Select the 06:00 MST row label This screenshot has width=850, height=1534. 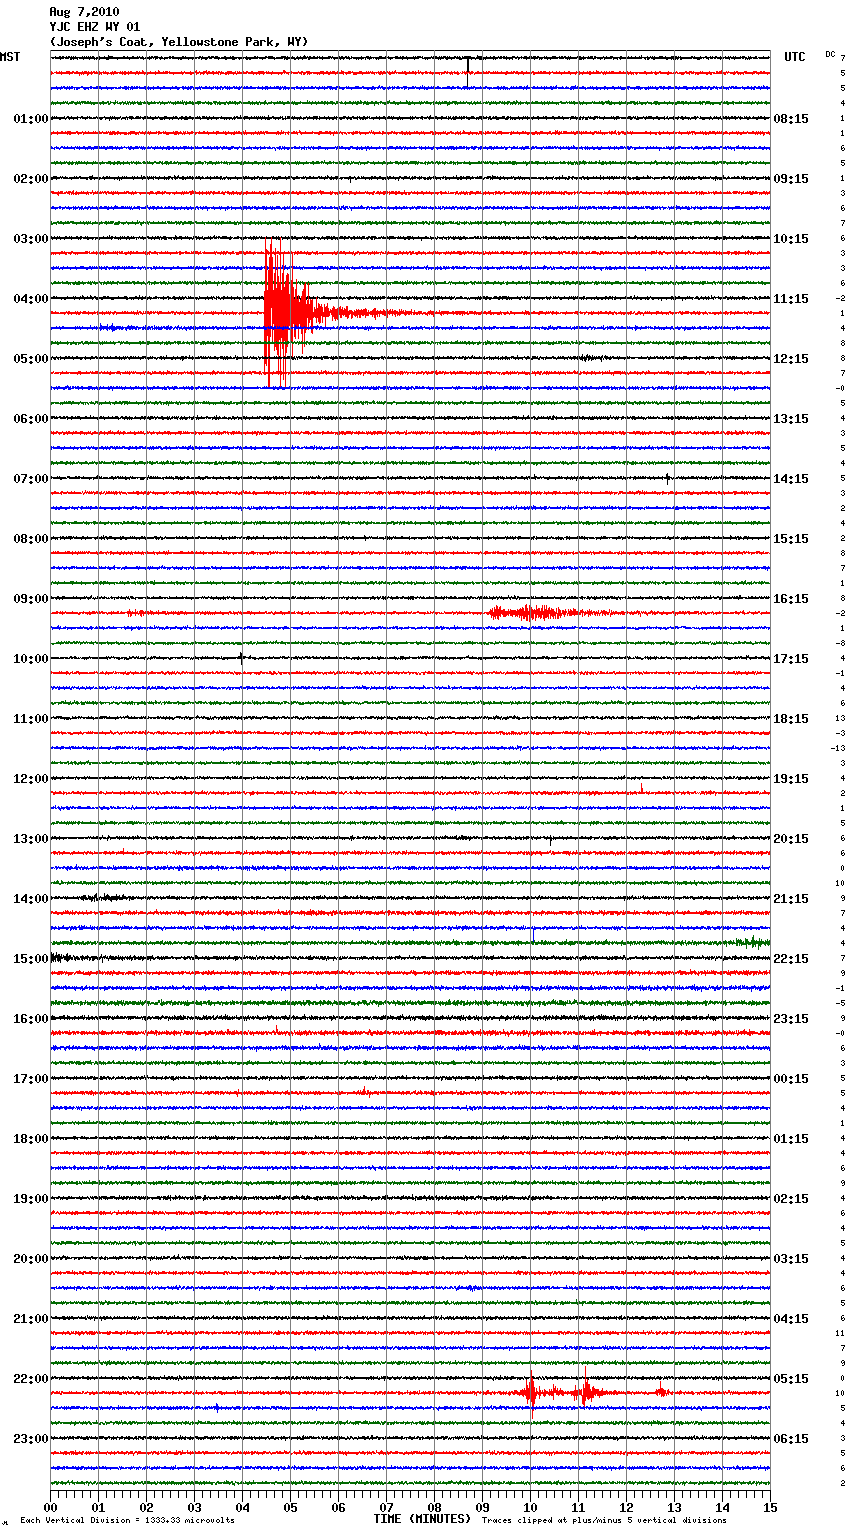31,419
